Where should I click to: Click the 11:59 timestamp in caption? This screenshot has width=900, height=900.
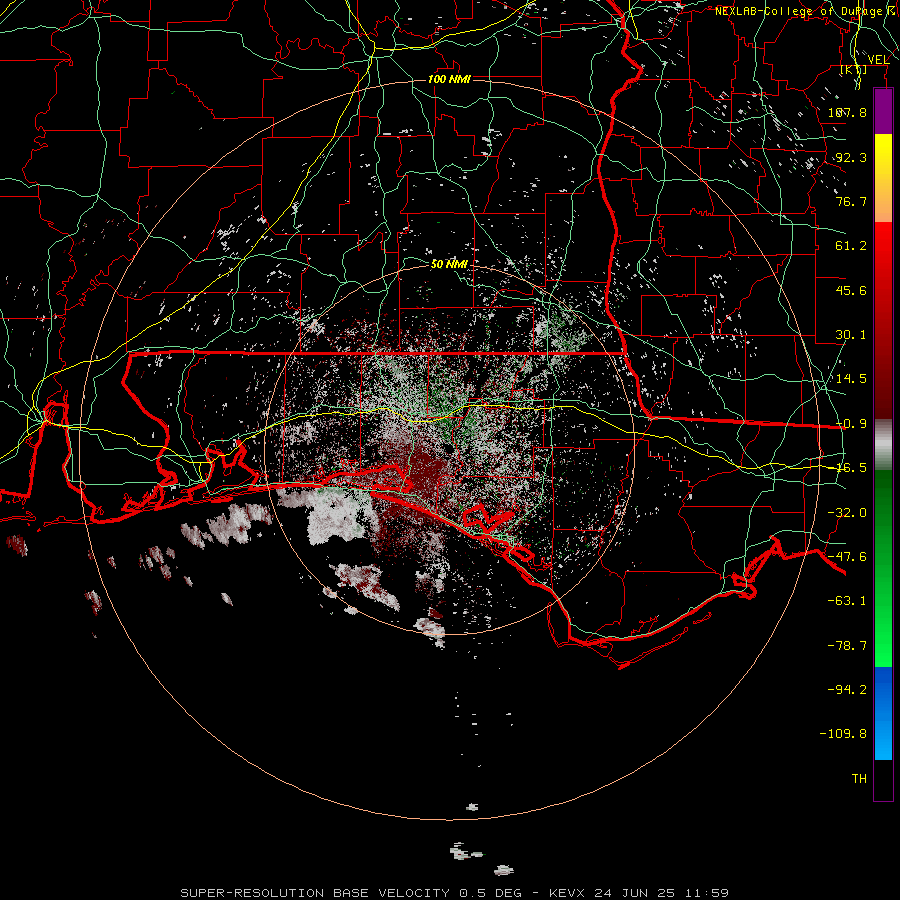709,893
